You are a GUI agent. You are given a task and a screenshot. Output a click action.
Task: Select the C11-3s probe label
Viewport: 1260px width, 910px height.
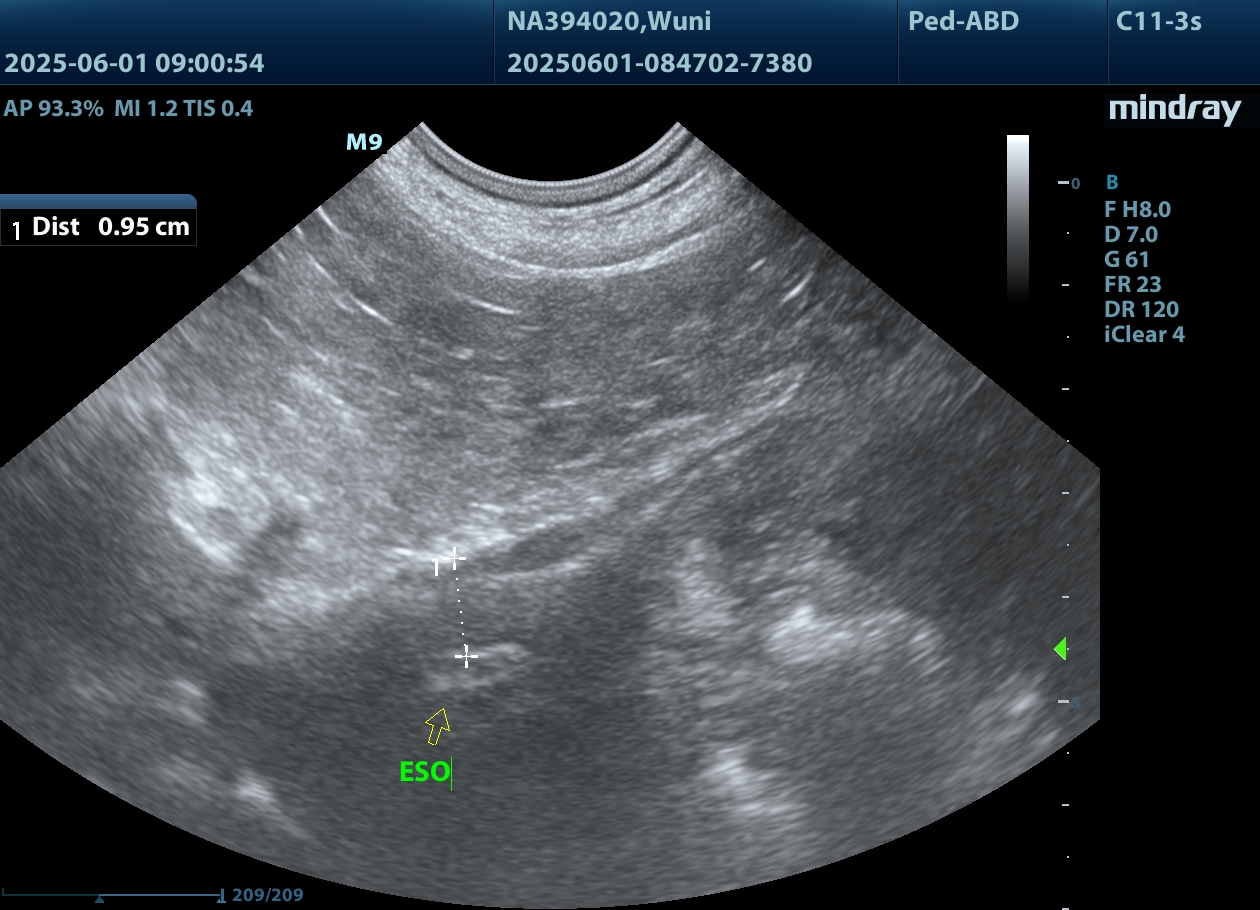[1158, 21]
